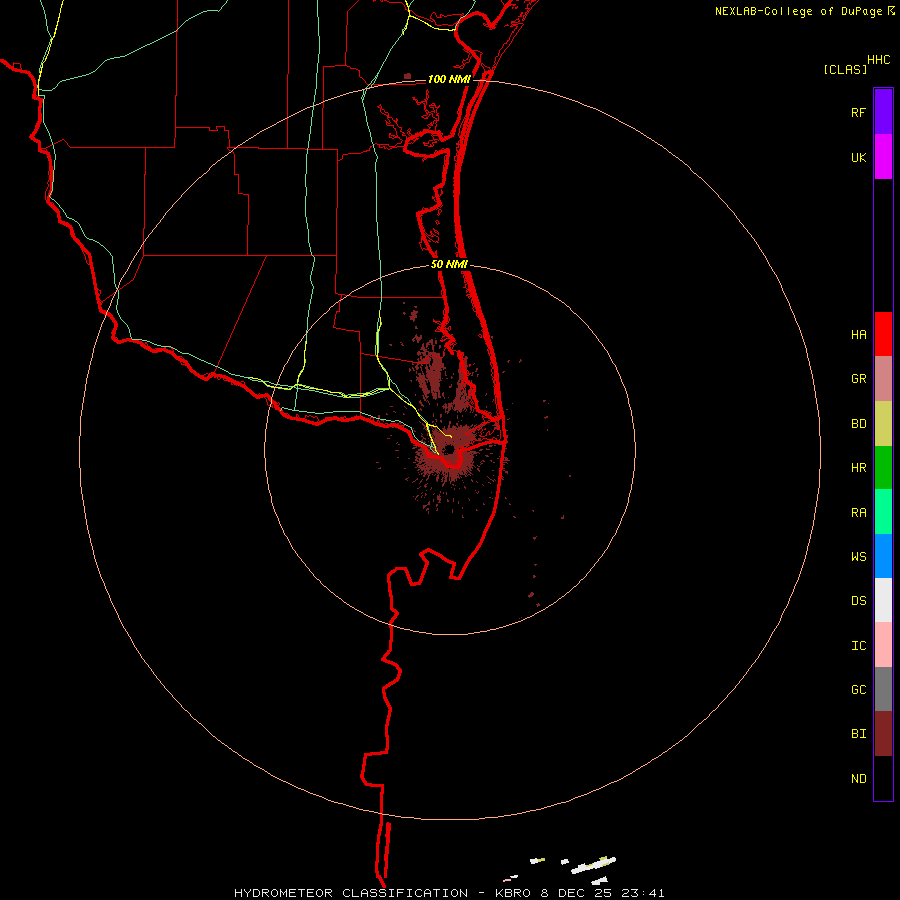Click the RF purple legend swatch
Image resolution: width=900 pixels, height=900 pixels.
point(883,112)
